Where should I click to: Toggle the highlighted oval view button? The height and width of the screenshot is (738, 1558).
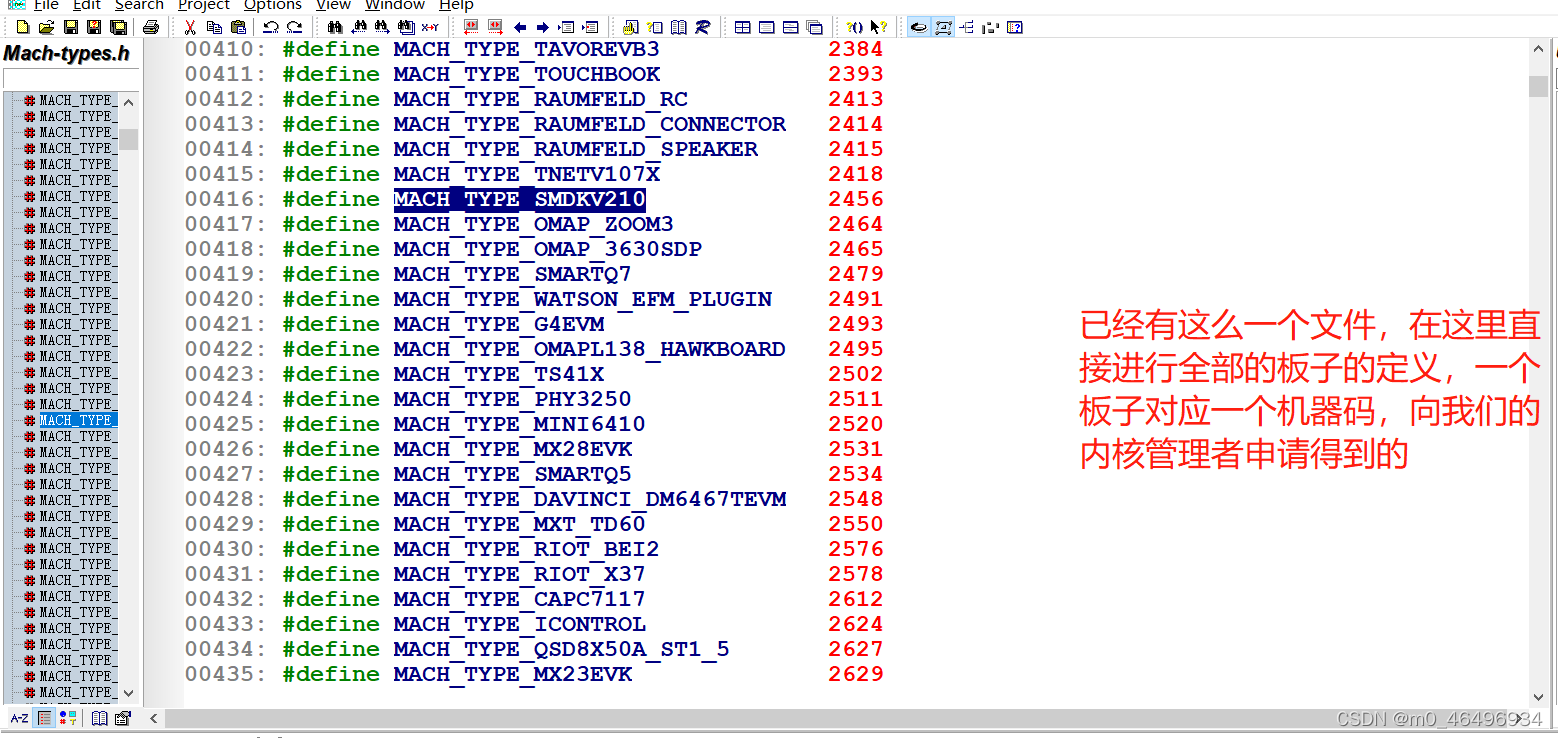918,27
